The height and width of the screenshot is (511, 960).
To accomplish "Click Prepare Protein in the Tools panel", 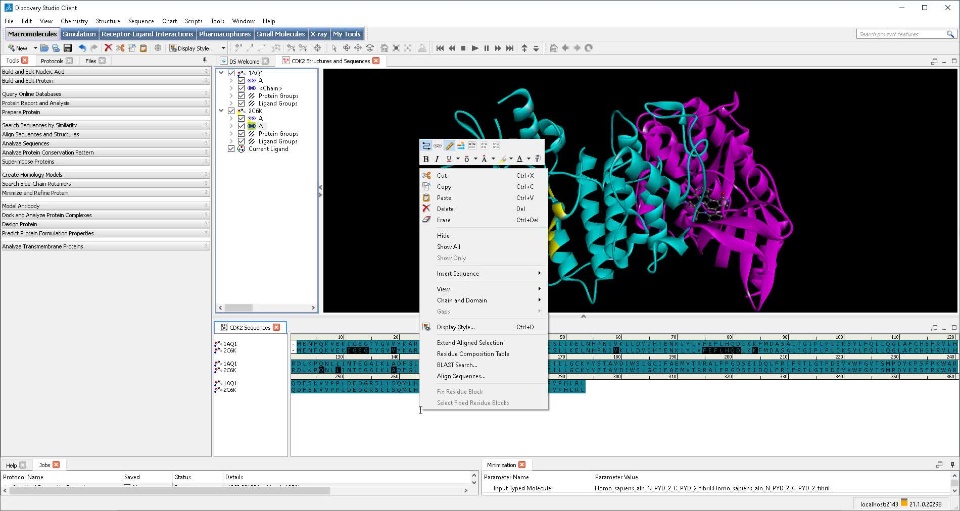I will [x=22, y=112].
